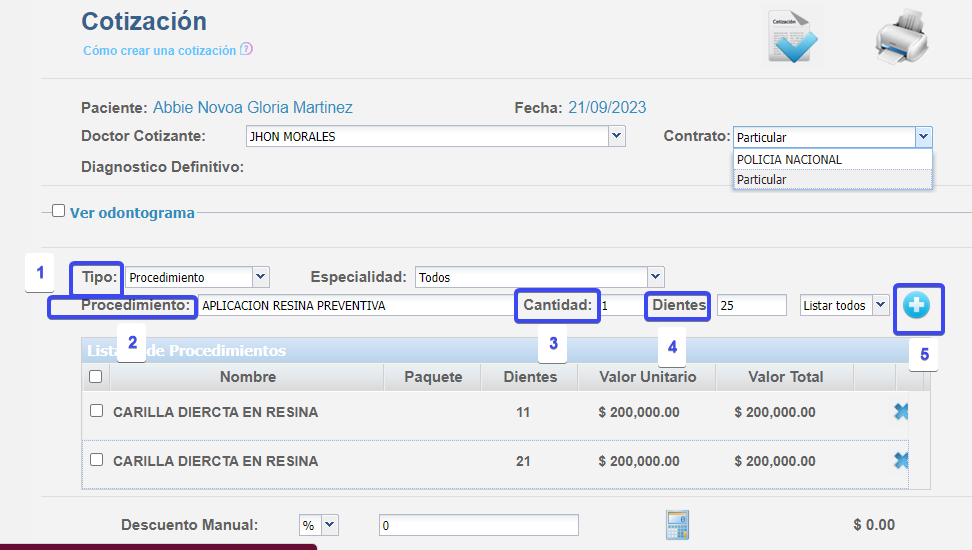Click patient name Abbie Novoa Gloria Martinez
Image resolution: width=972 pixels, height=550 pixels.
252,108
